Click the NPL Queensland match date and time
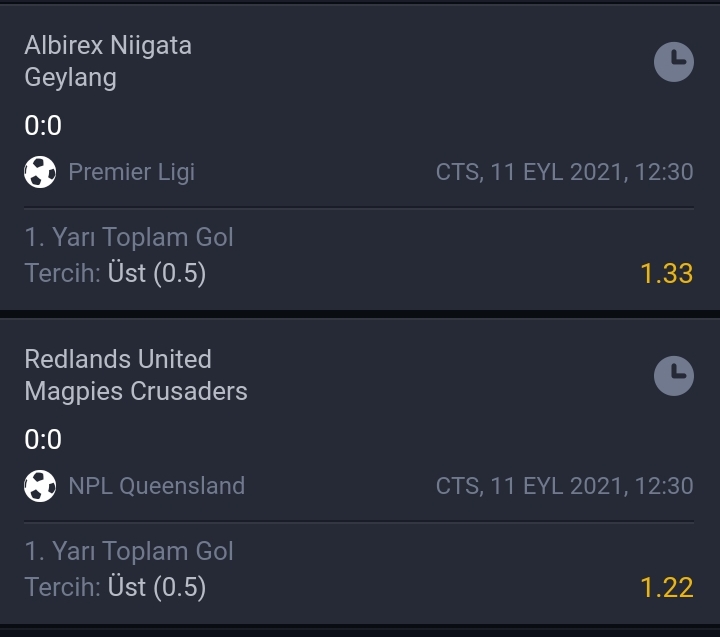This screenshot has width=720, height=637. [564, 486]
